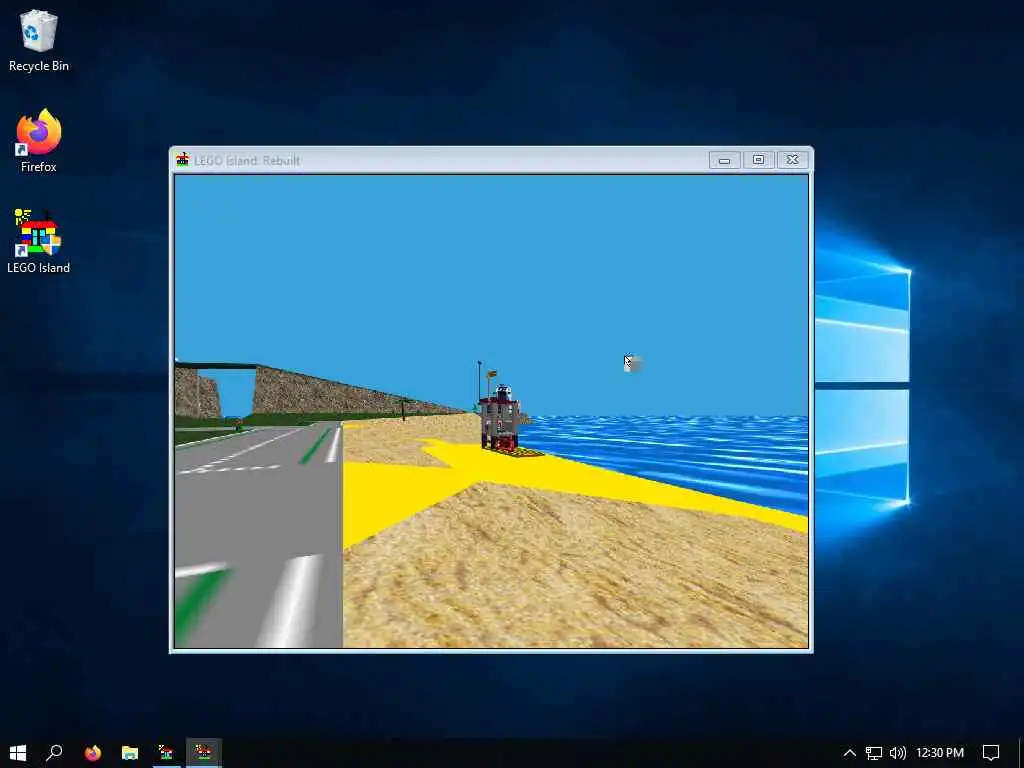Show hidden system tray icons
Screen dimensions: 1024x768
tap(850, 753)
